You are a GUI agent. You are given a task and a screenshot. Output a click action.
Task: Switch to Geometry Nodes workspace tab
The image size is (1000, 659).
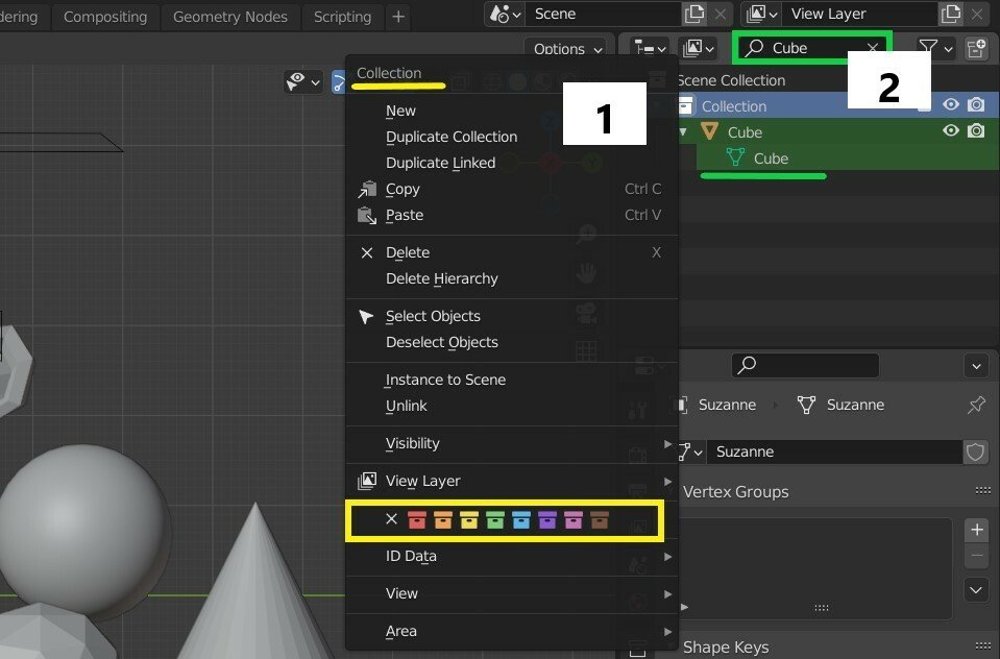(230, 17)
